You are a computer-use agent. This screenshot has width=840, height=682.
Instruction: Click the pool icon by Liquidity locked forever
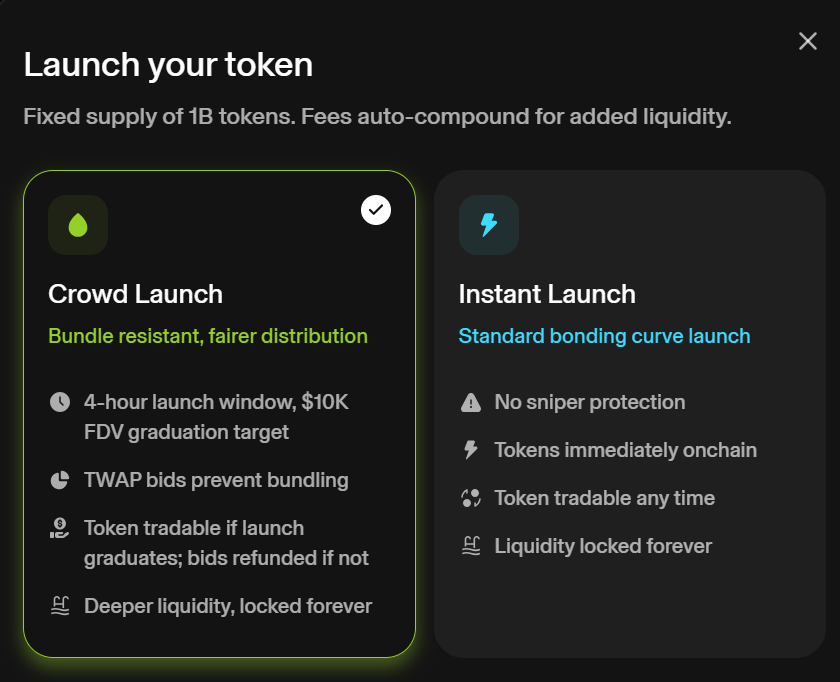click(x=471, y=546)
